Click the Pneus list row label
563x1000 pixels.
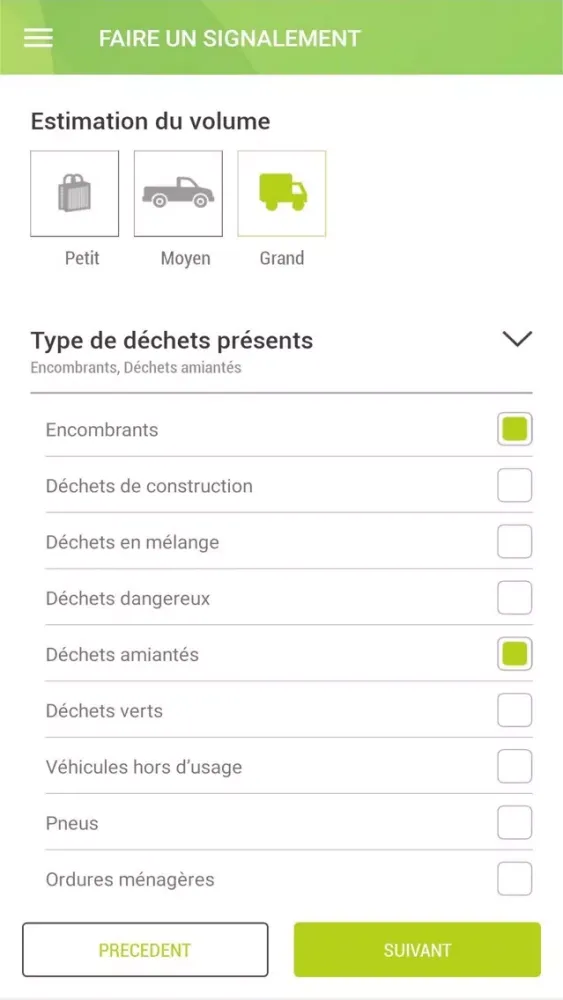72,823
